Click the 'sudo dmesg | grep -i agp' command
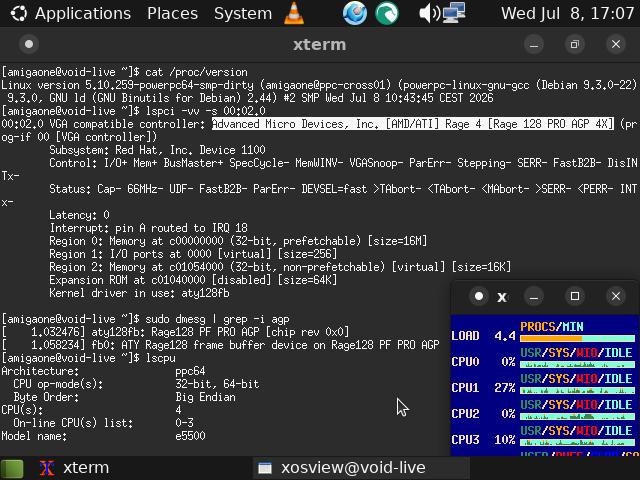 (218, 319)
